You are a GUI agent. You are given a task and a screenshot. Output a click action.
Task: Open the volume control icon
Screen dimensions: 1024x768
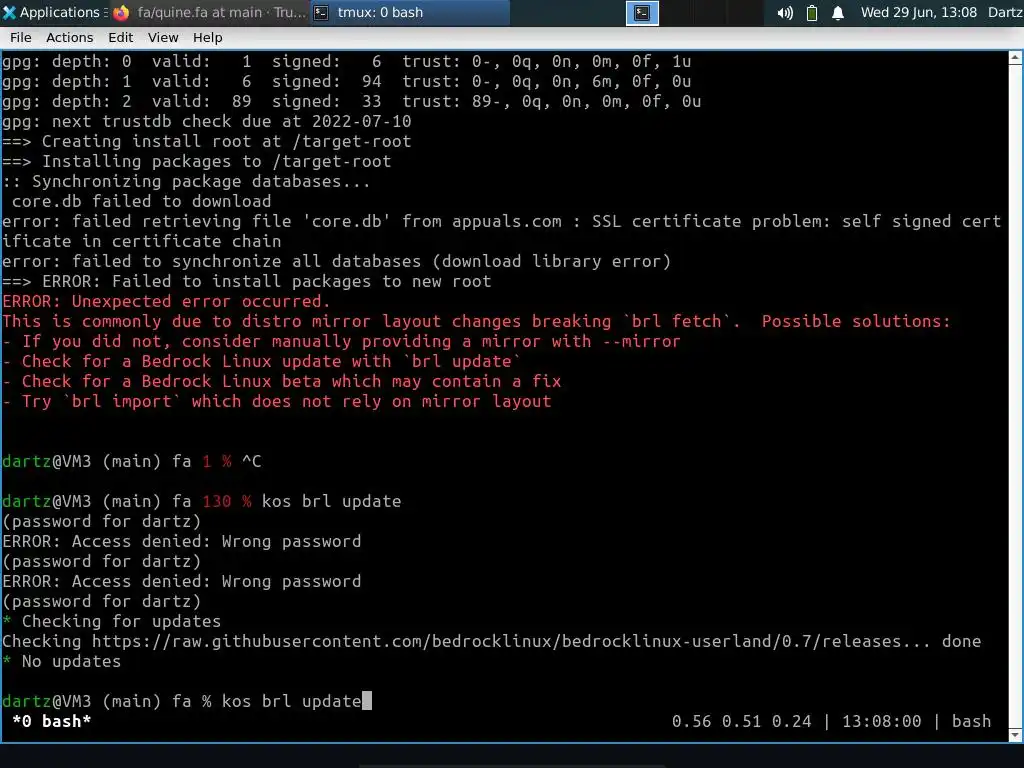[x=785, y=13]
